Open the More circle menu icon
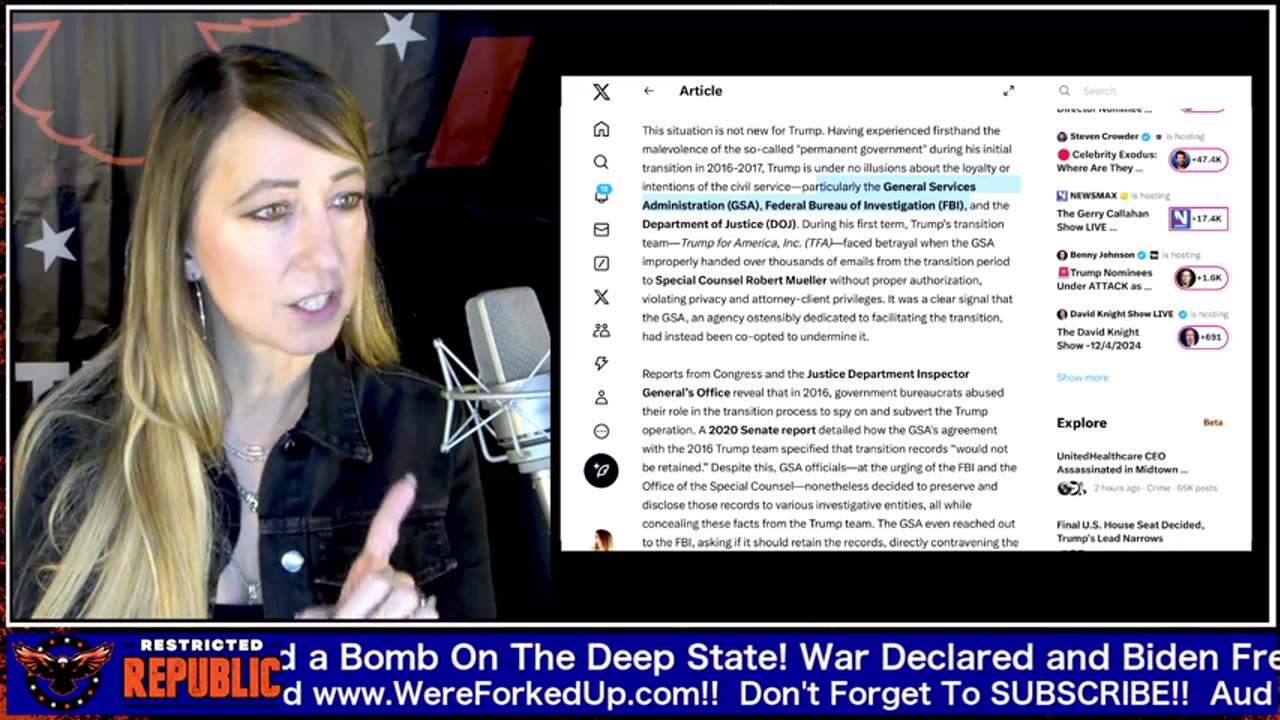This screenshot has width=1280, height=720. pyautogui.click(x=601, y=431)
